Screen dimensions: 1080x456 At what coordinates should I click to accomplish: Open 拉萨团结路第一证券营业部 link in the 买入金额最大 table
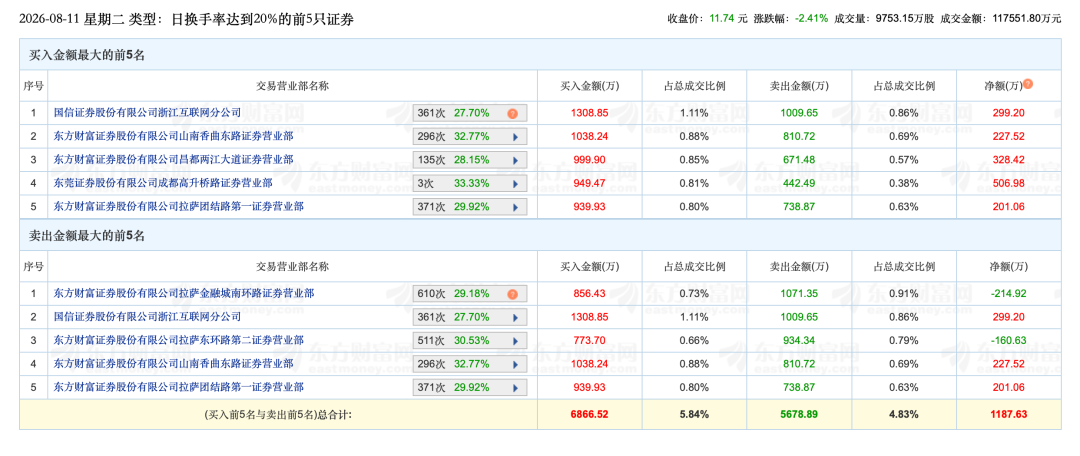click(x=178, y=206)
